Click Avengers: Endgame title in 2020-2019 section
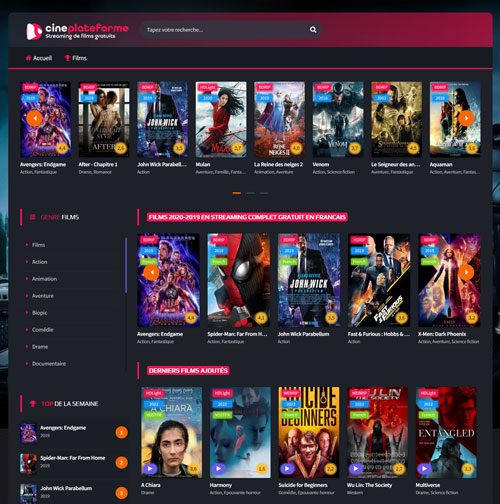Image resolution: width=500 pixels, height=504 pixels. [160, 334]
